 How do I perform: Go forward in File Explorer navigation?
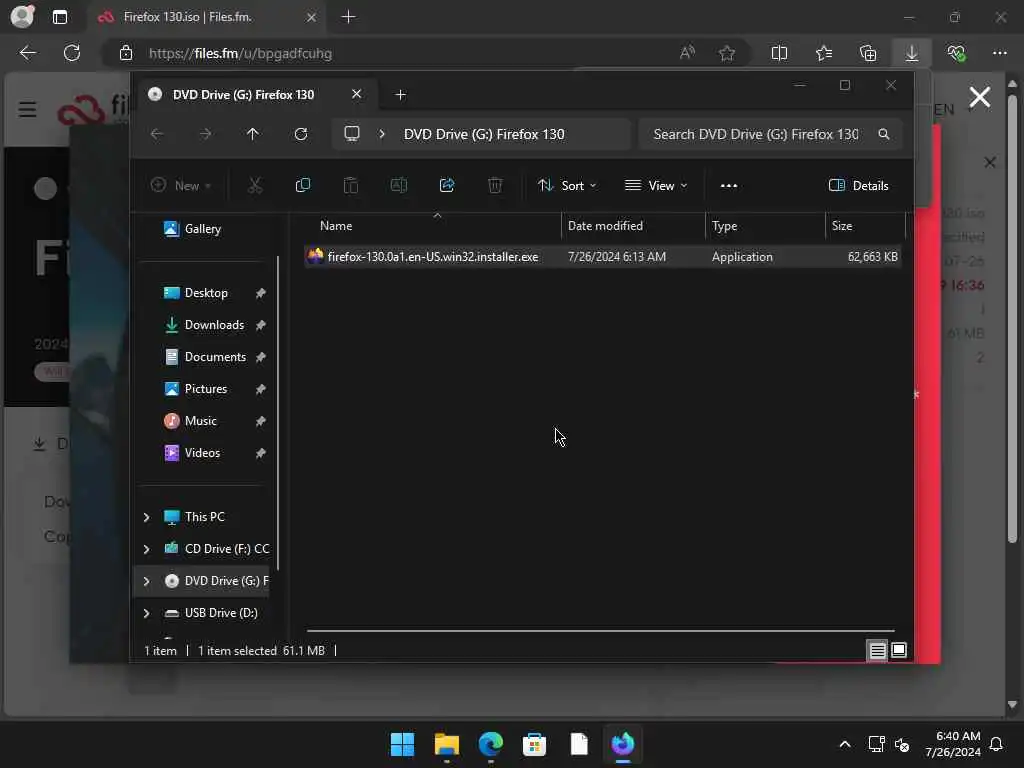[205, 134]
